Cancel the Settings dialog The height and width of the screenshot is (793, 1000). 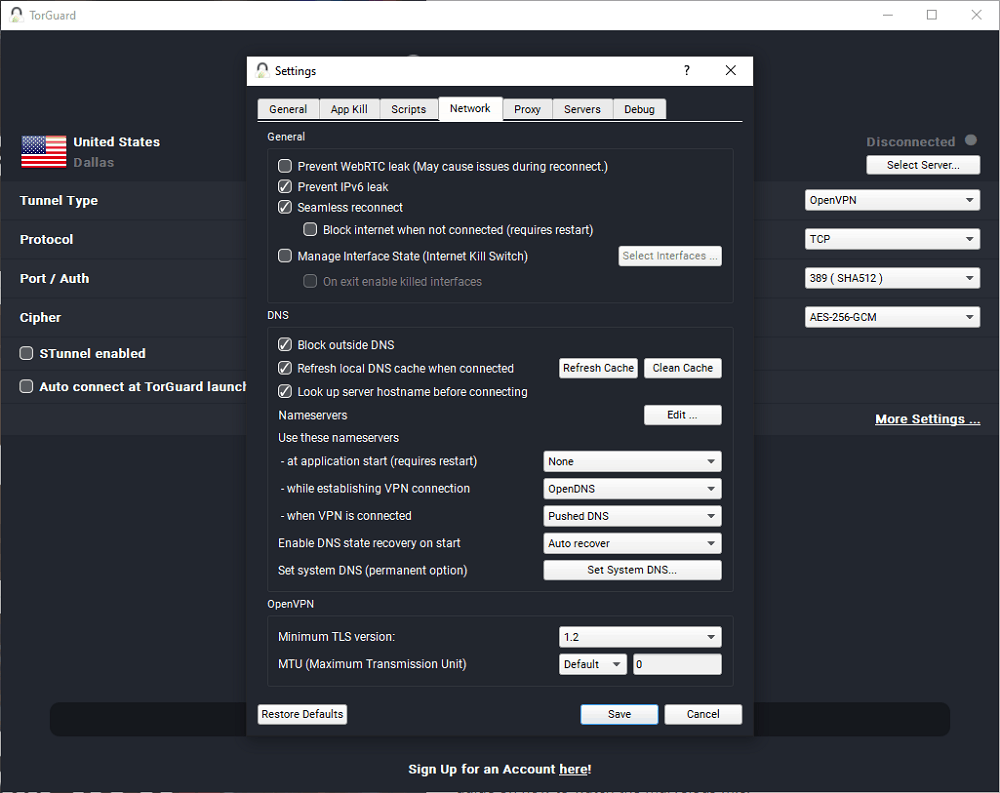703,714
